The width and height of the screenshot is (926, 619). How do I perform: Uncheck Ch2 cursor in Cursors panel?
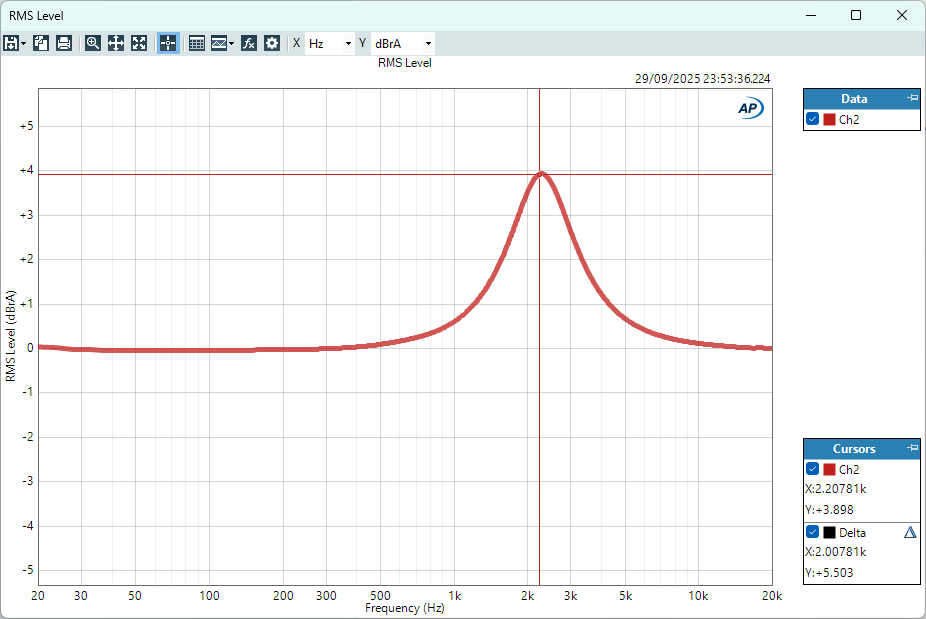point(813,469)
